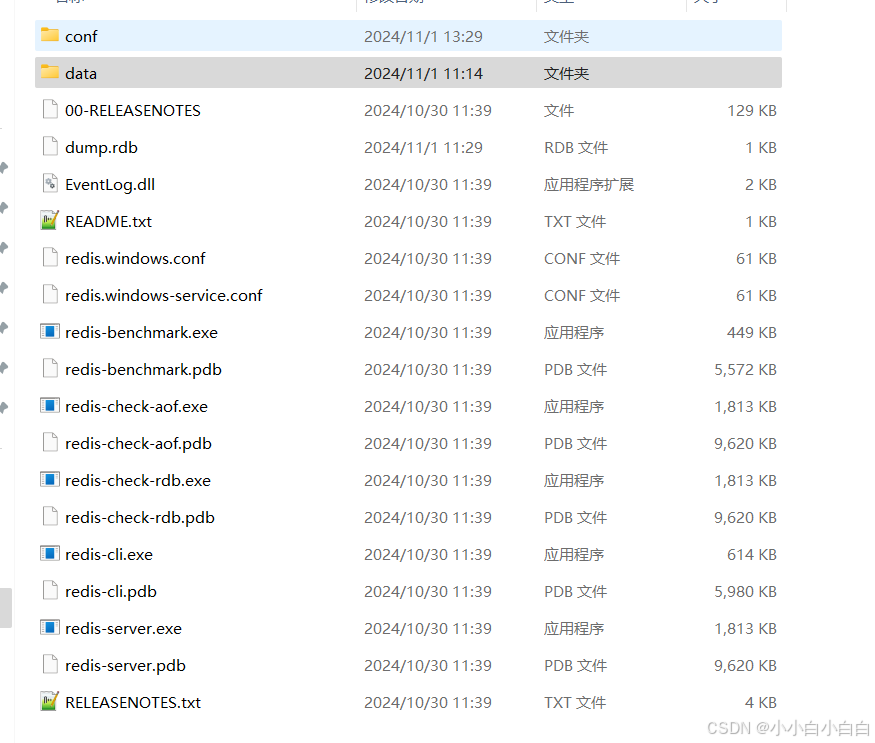Screen dimensions: 875x743
Task: Select the redis-check-aof.pdb file name
Action: point(138,443)
